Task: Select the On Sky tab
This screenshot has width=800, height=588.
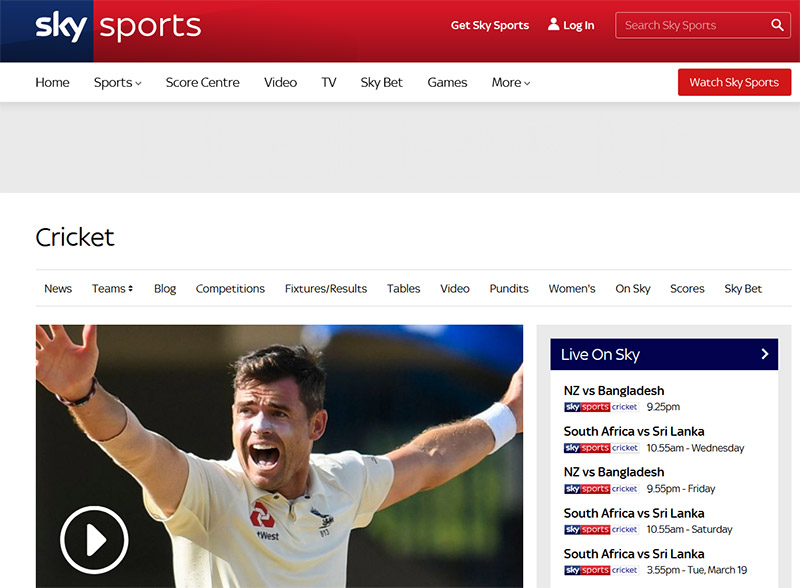Action: coord(633,288)
